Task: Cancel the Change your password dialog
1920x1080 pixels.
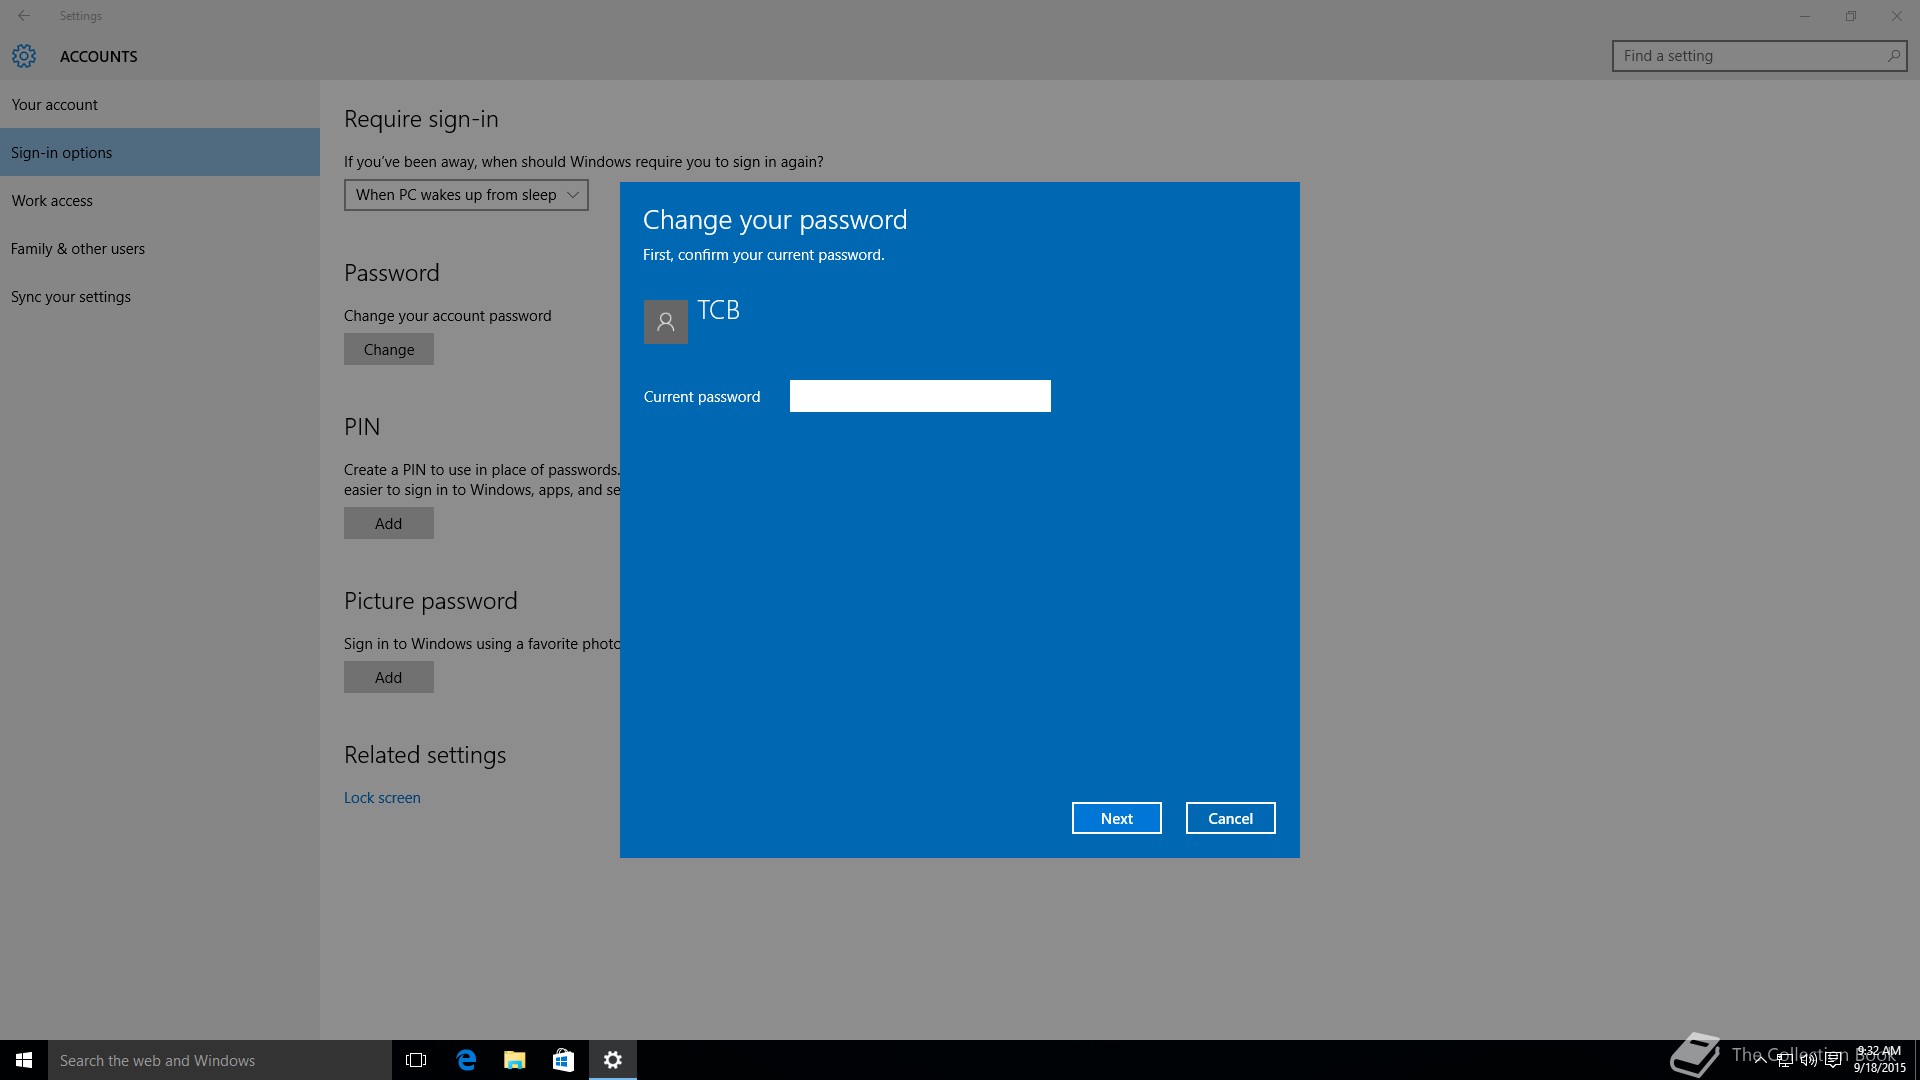Action: pos(1230,818)
